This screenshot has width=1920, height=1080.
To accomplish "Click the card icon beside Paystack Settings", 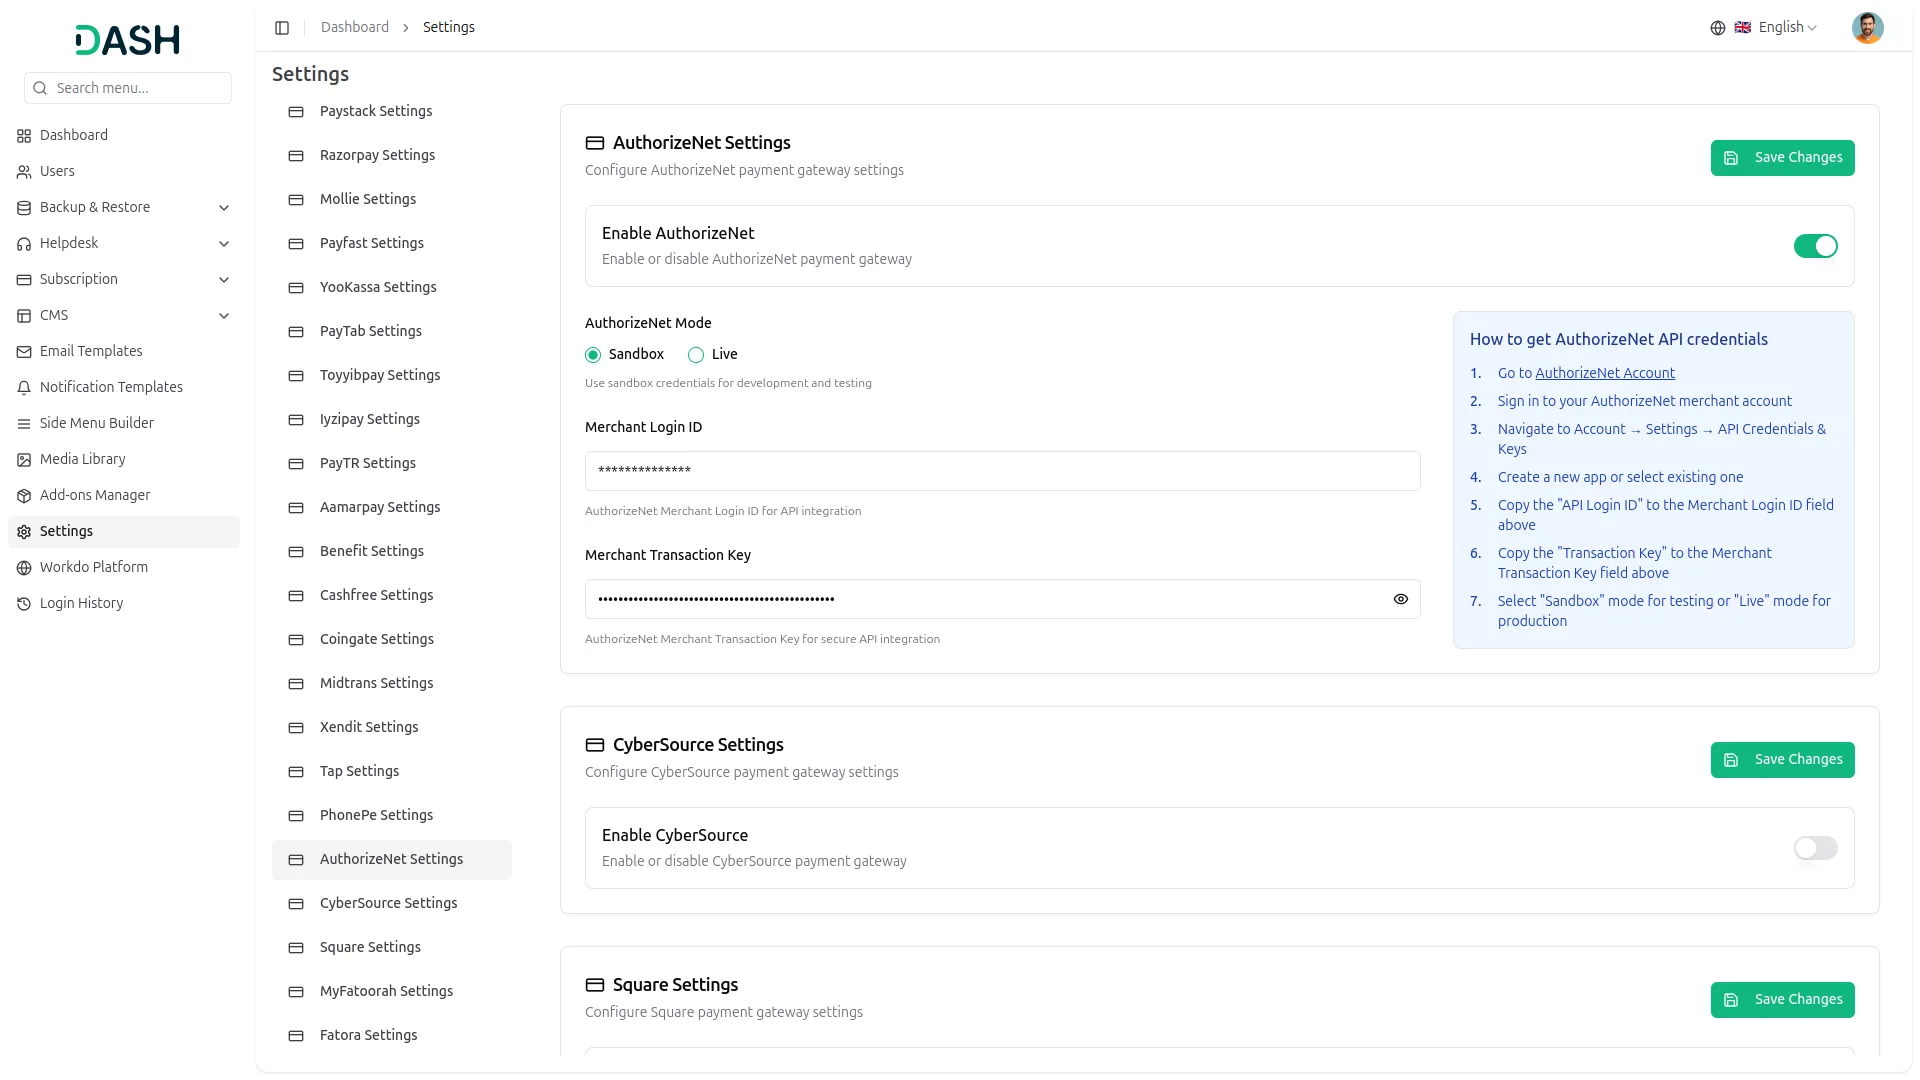I will (296, 112).
